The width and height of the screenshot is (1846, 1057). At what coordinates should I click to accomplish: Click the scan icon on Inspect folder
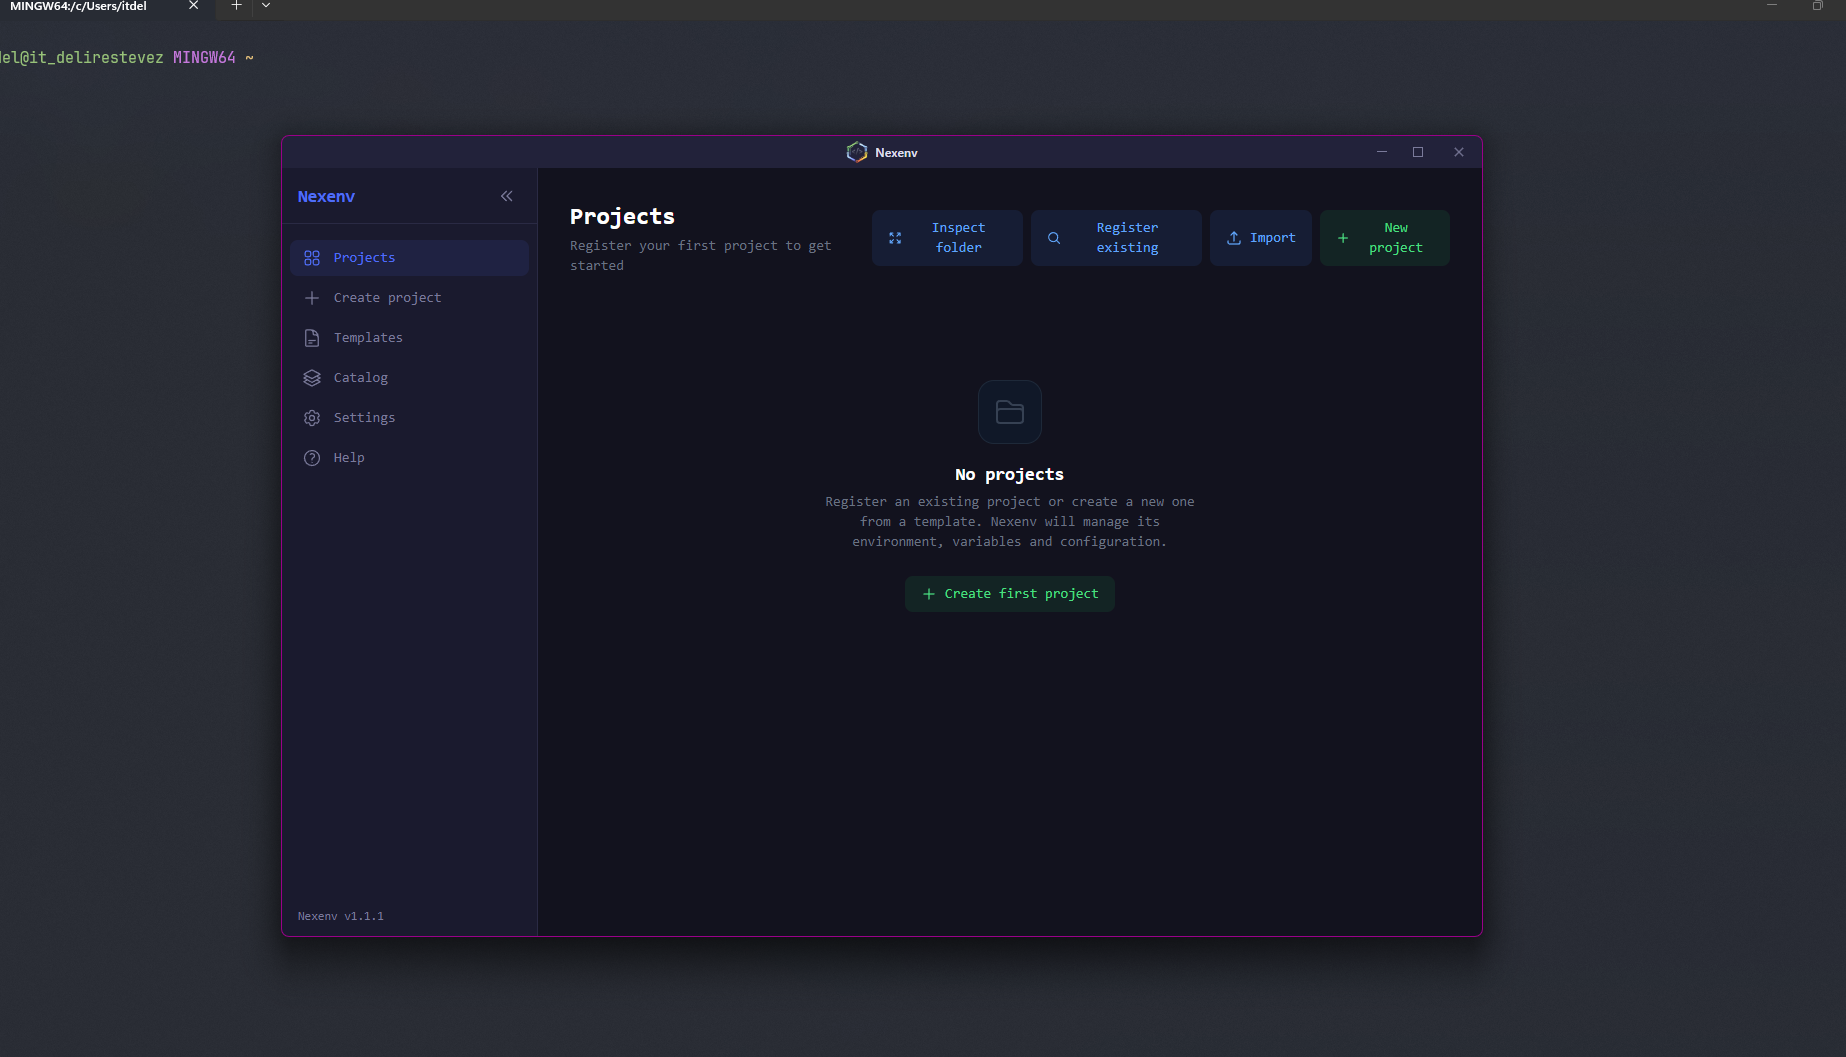[x=895, y=238]
